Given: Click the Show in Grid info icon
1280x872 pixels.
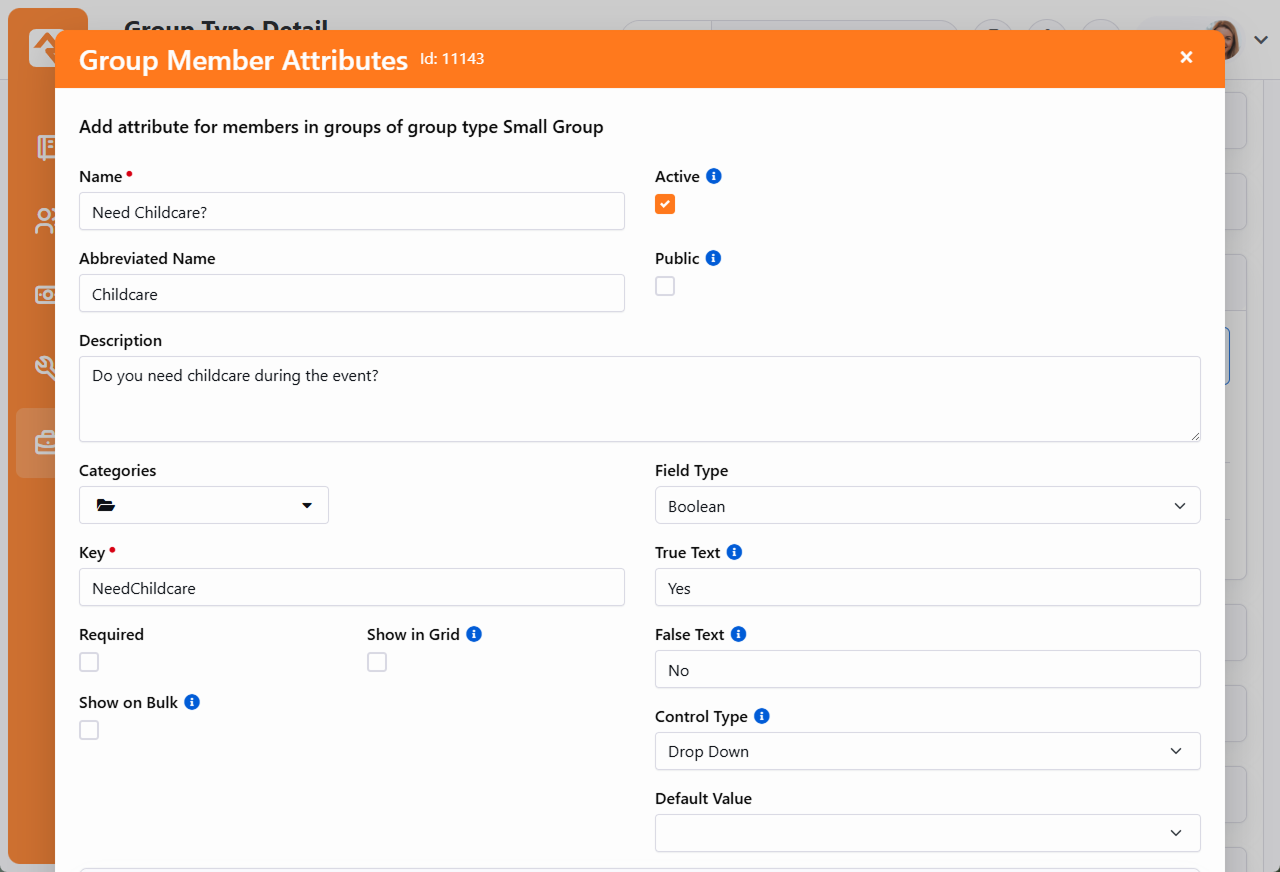Looking at the screenshot, I should 474,634.
